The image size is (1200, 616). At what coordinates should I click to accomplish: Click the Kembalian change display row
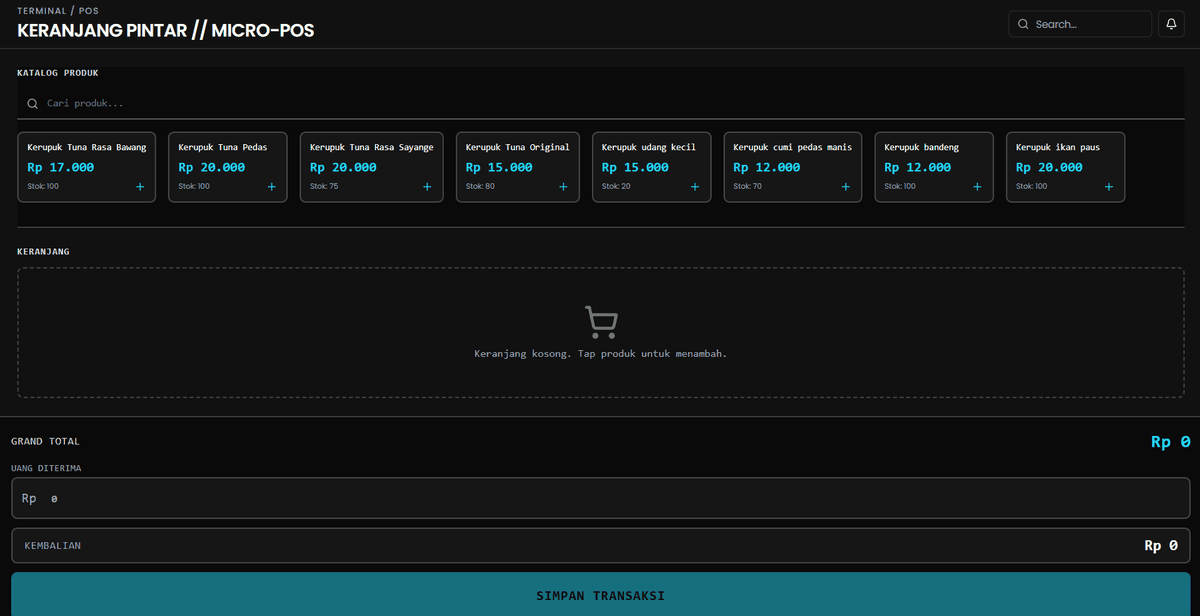(x=600, y=546)
